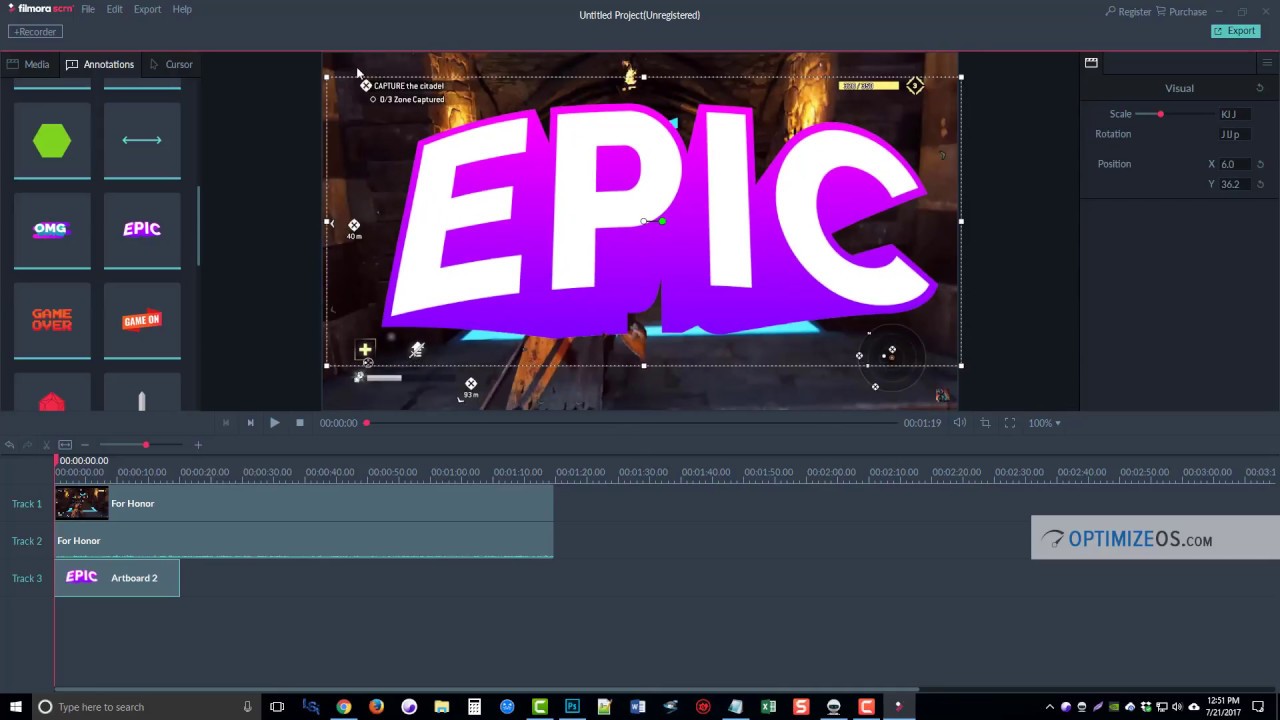Open the Purchase link
Image resolution: width=1280 pixels, height=720 pixels.
[1181, 12]
